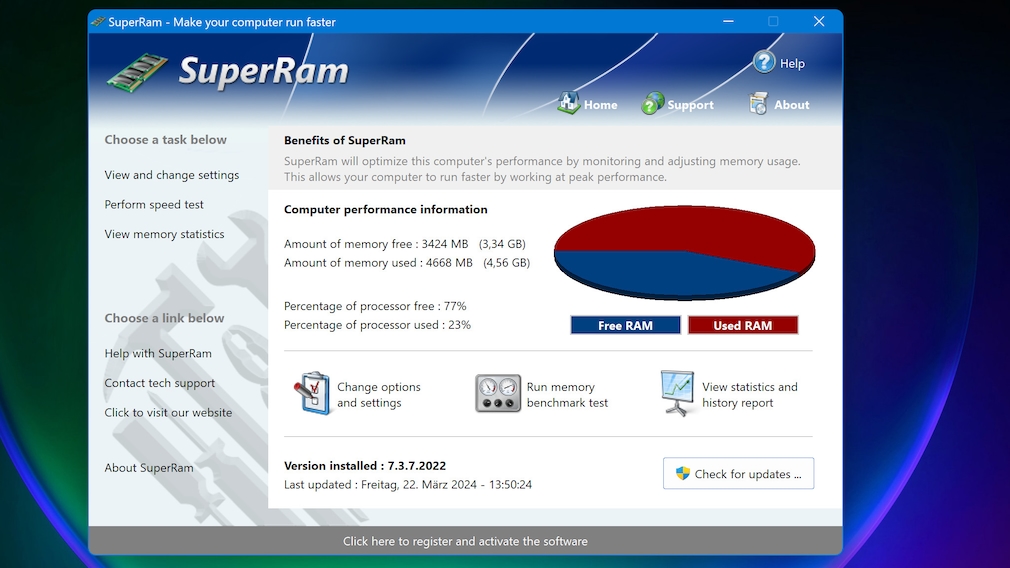Screen dimensions: 1010x568
Task: Click the shield icon on Check for updates
Action: pos(683,474)
